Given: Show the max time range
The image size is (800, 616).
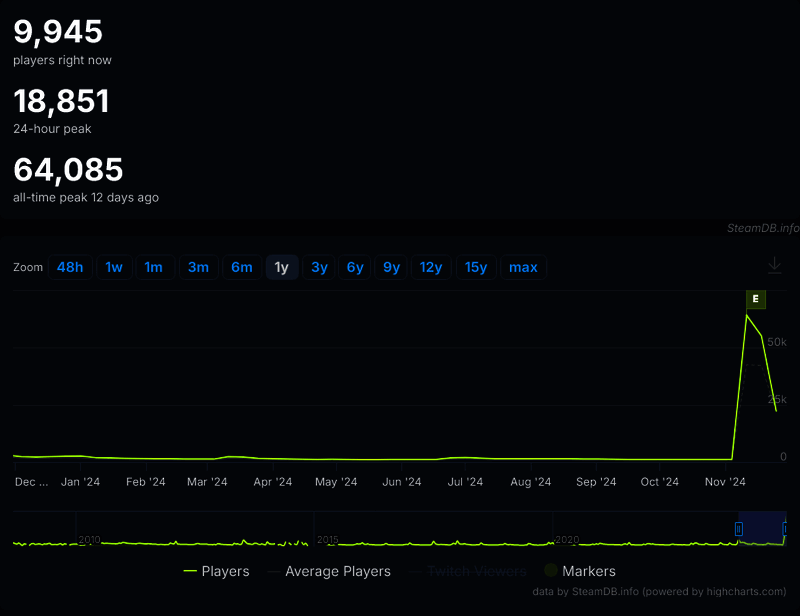Looking at the screenshot, I should [523, 267].
